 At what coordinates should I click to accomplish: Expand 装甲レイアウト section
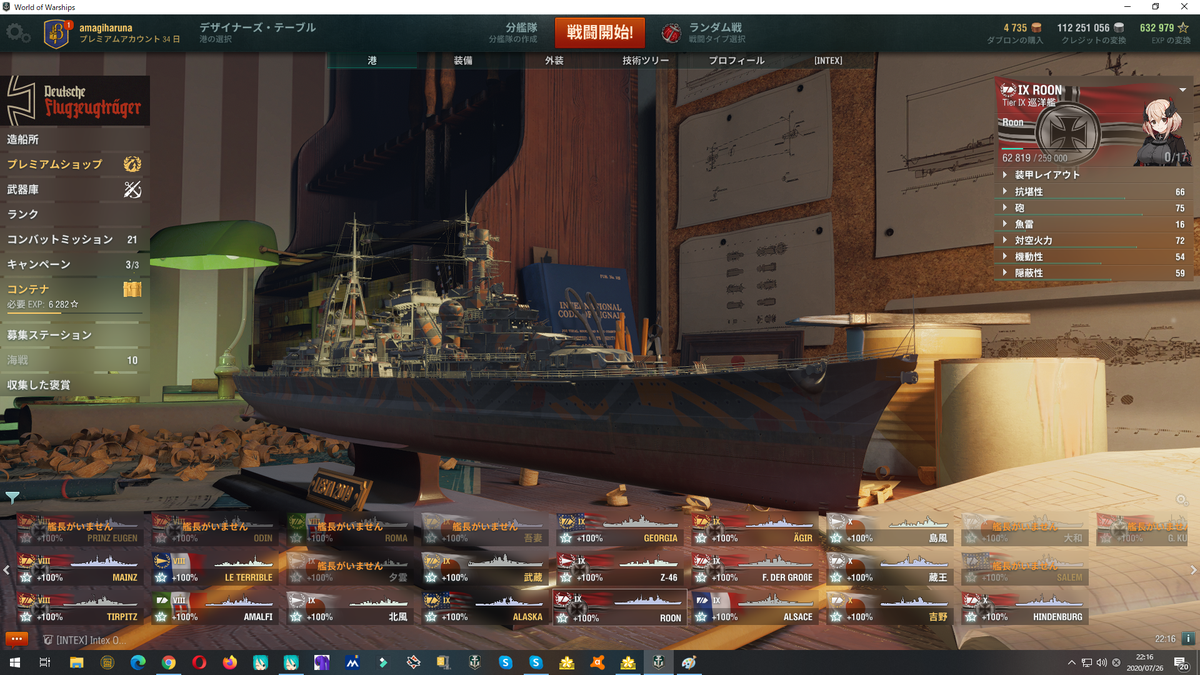[1093, 175]
